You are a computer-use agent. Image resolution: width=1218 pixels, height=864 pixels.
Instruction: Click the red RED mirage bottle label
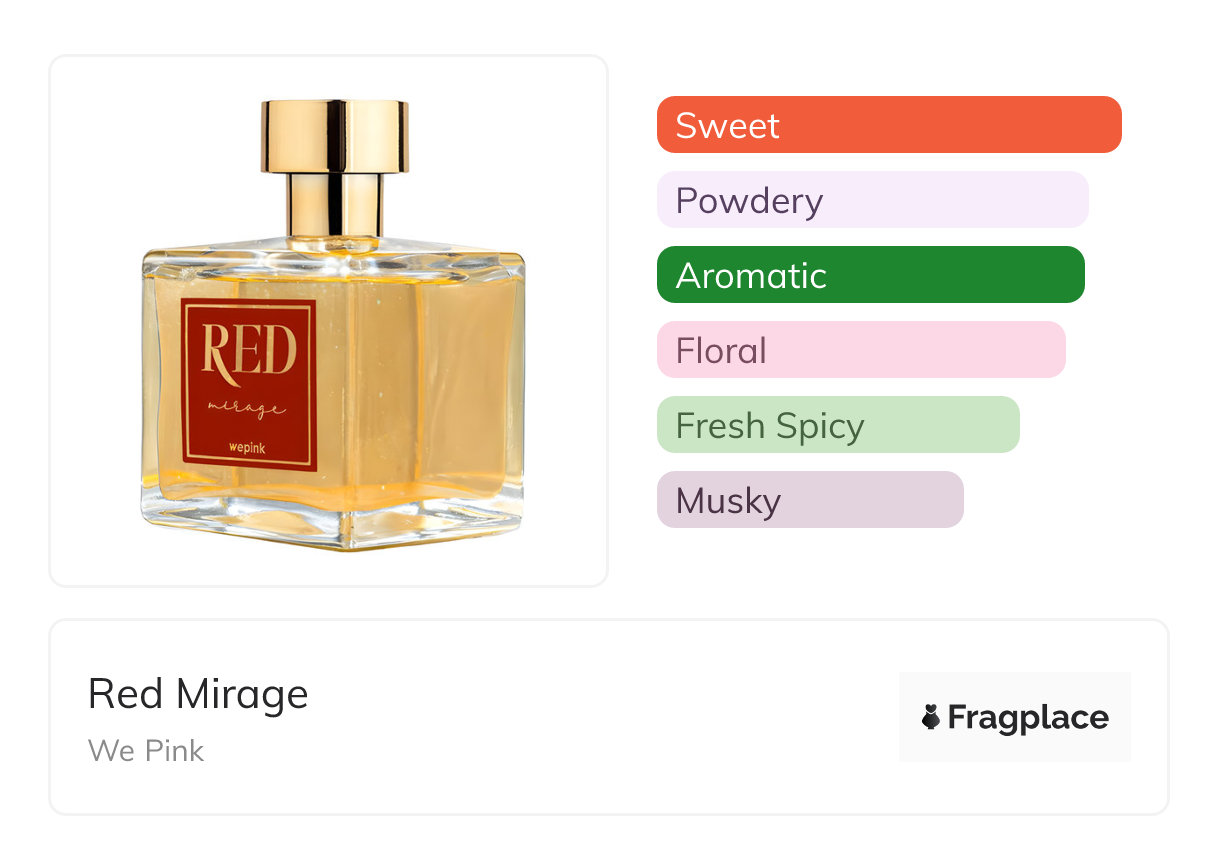[249, 384]
